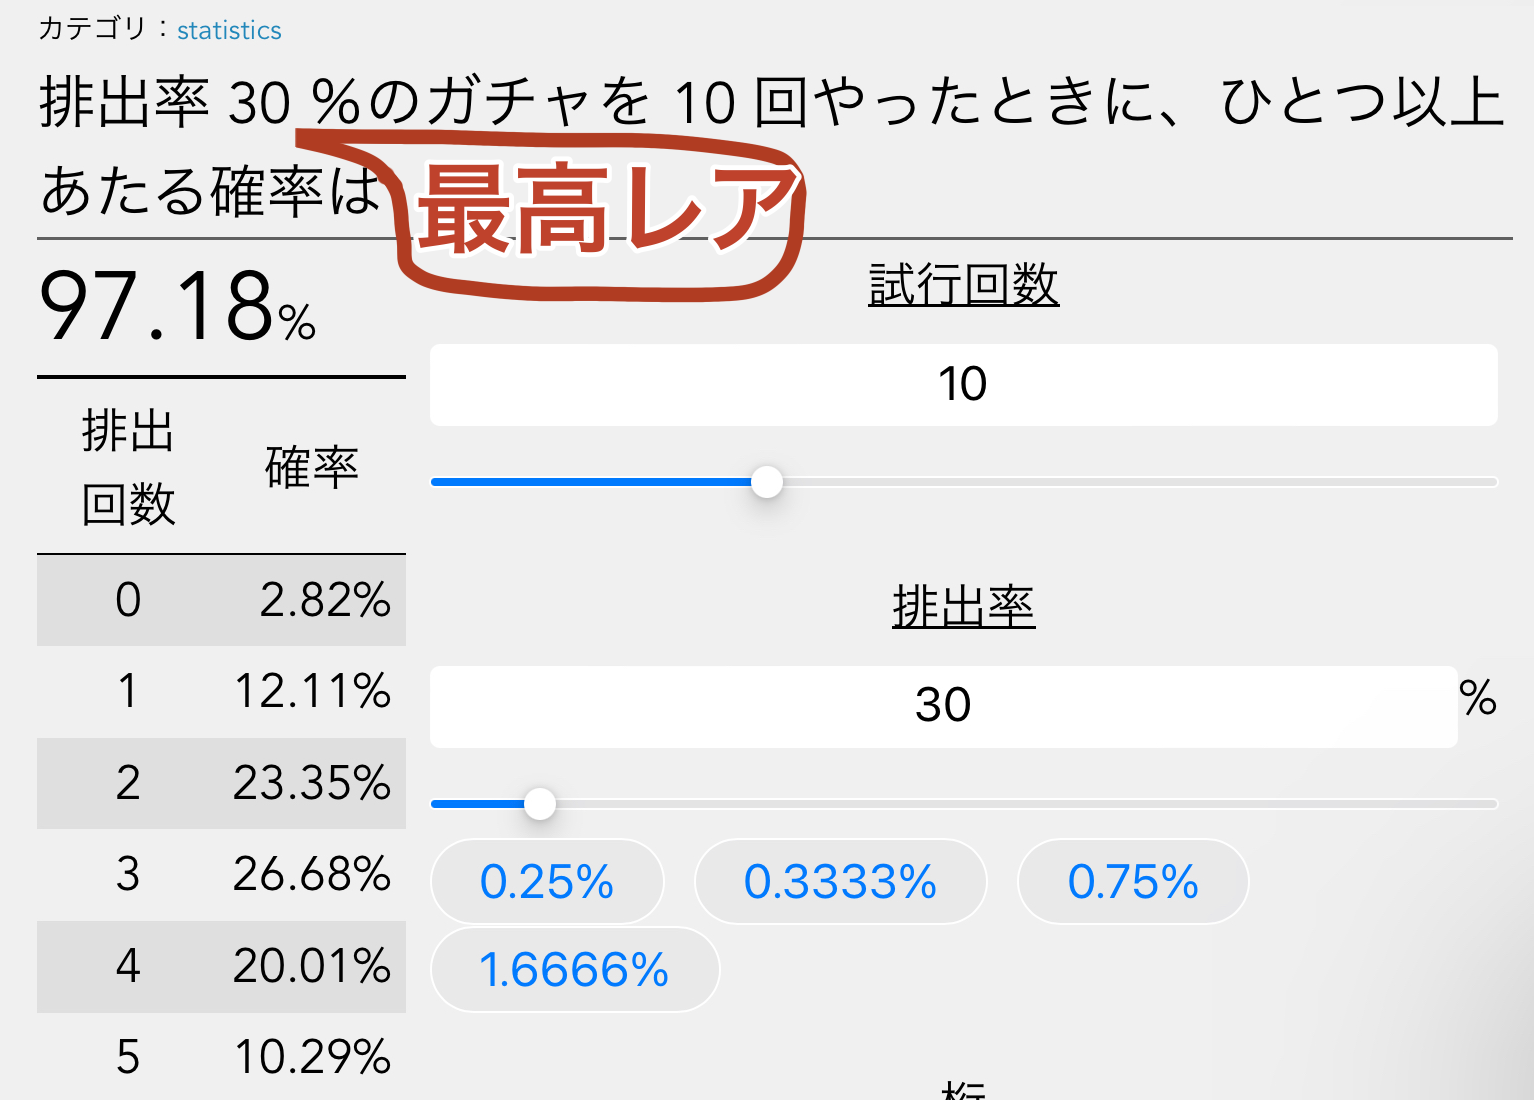Click the 排出率 underlined label

pyautogui.click(x=963, y=607)
